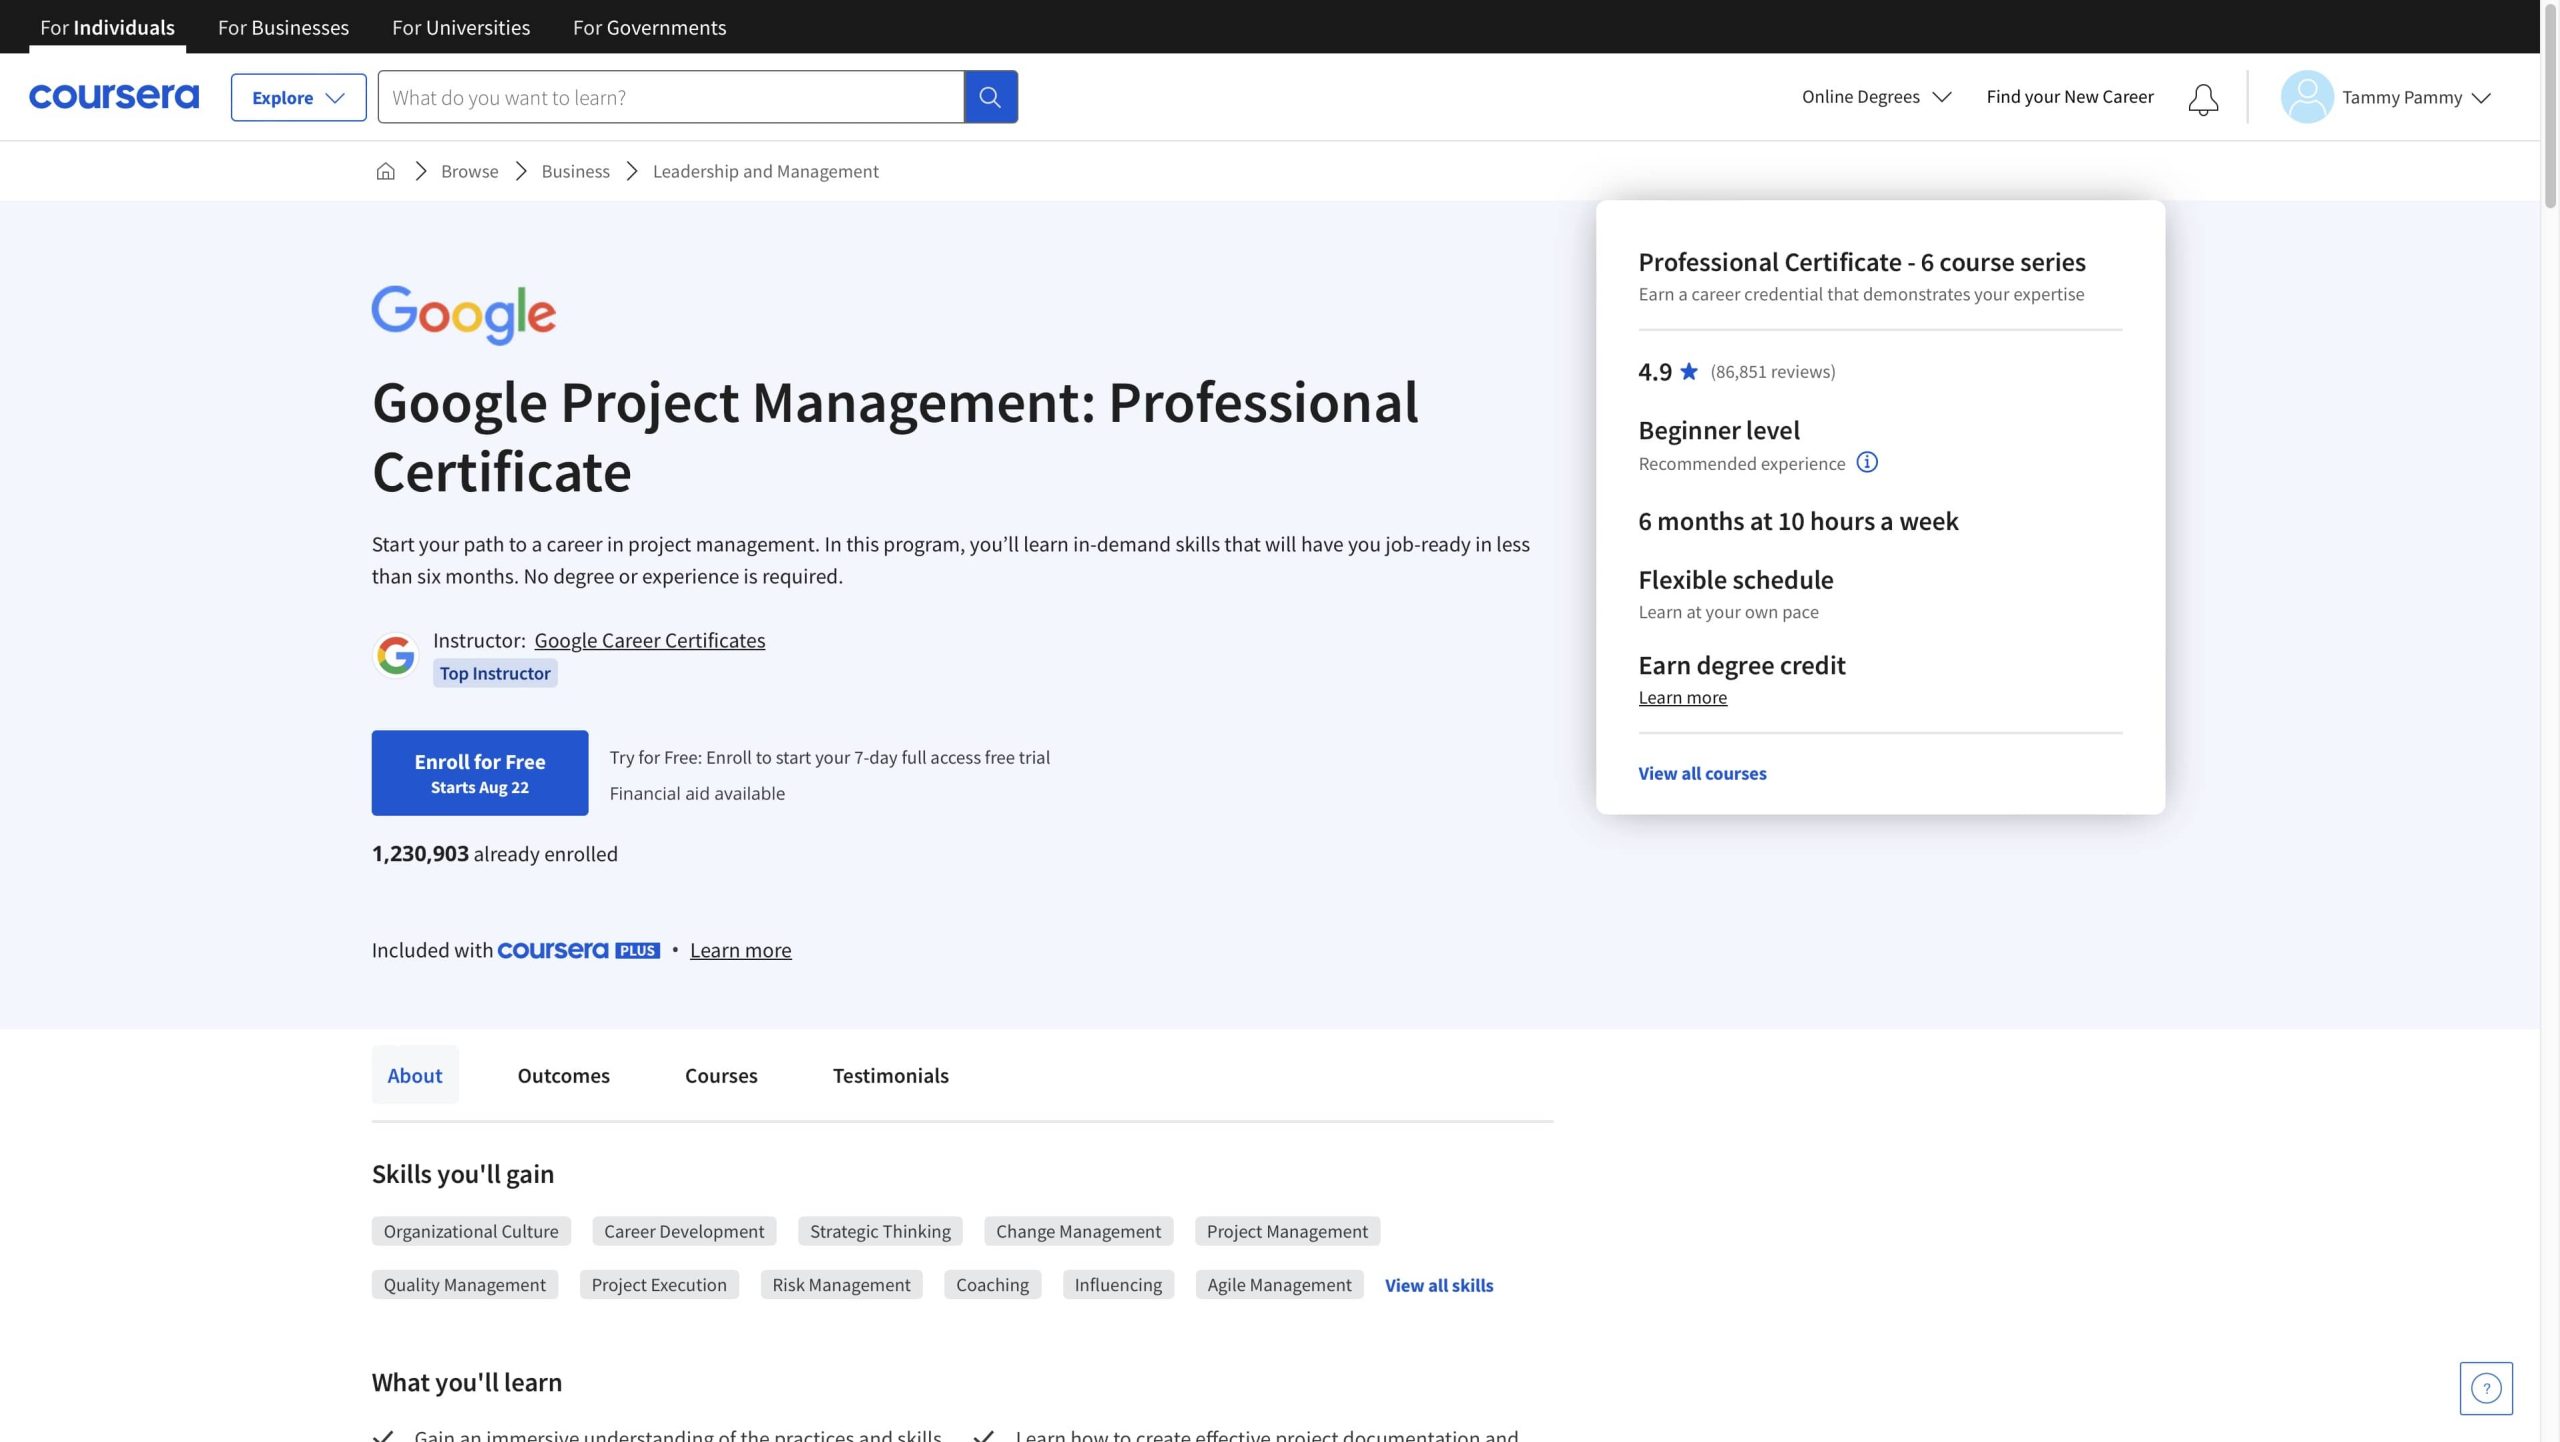The height and width of the screenshot is (1442, 2560).
Task: Click the home breadcrumb icon
Action: tap(385, 171)
